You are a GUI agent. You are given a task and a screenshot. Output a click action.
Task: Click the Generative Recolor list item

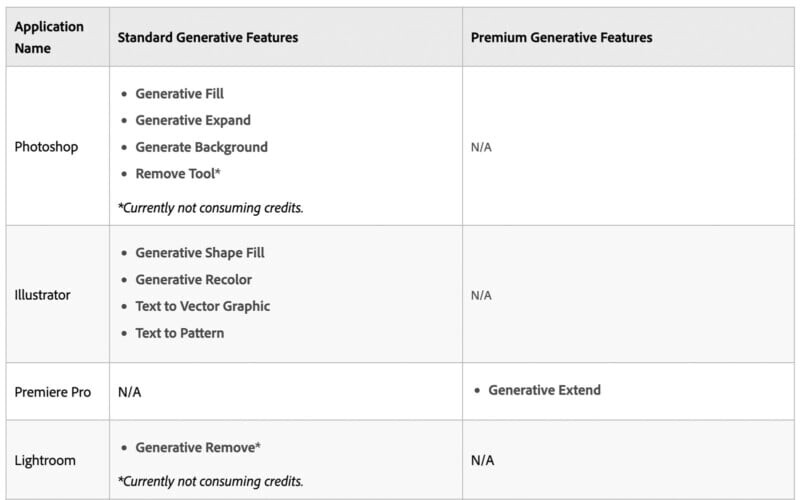[x=193, y=280]
